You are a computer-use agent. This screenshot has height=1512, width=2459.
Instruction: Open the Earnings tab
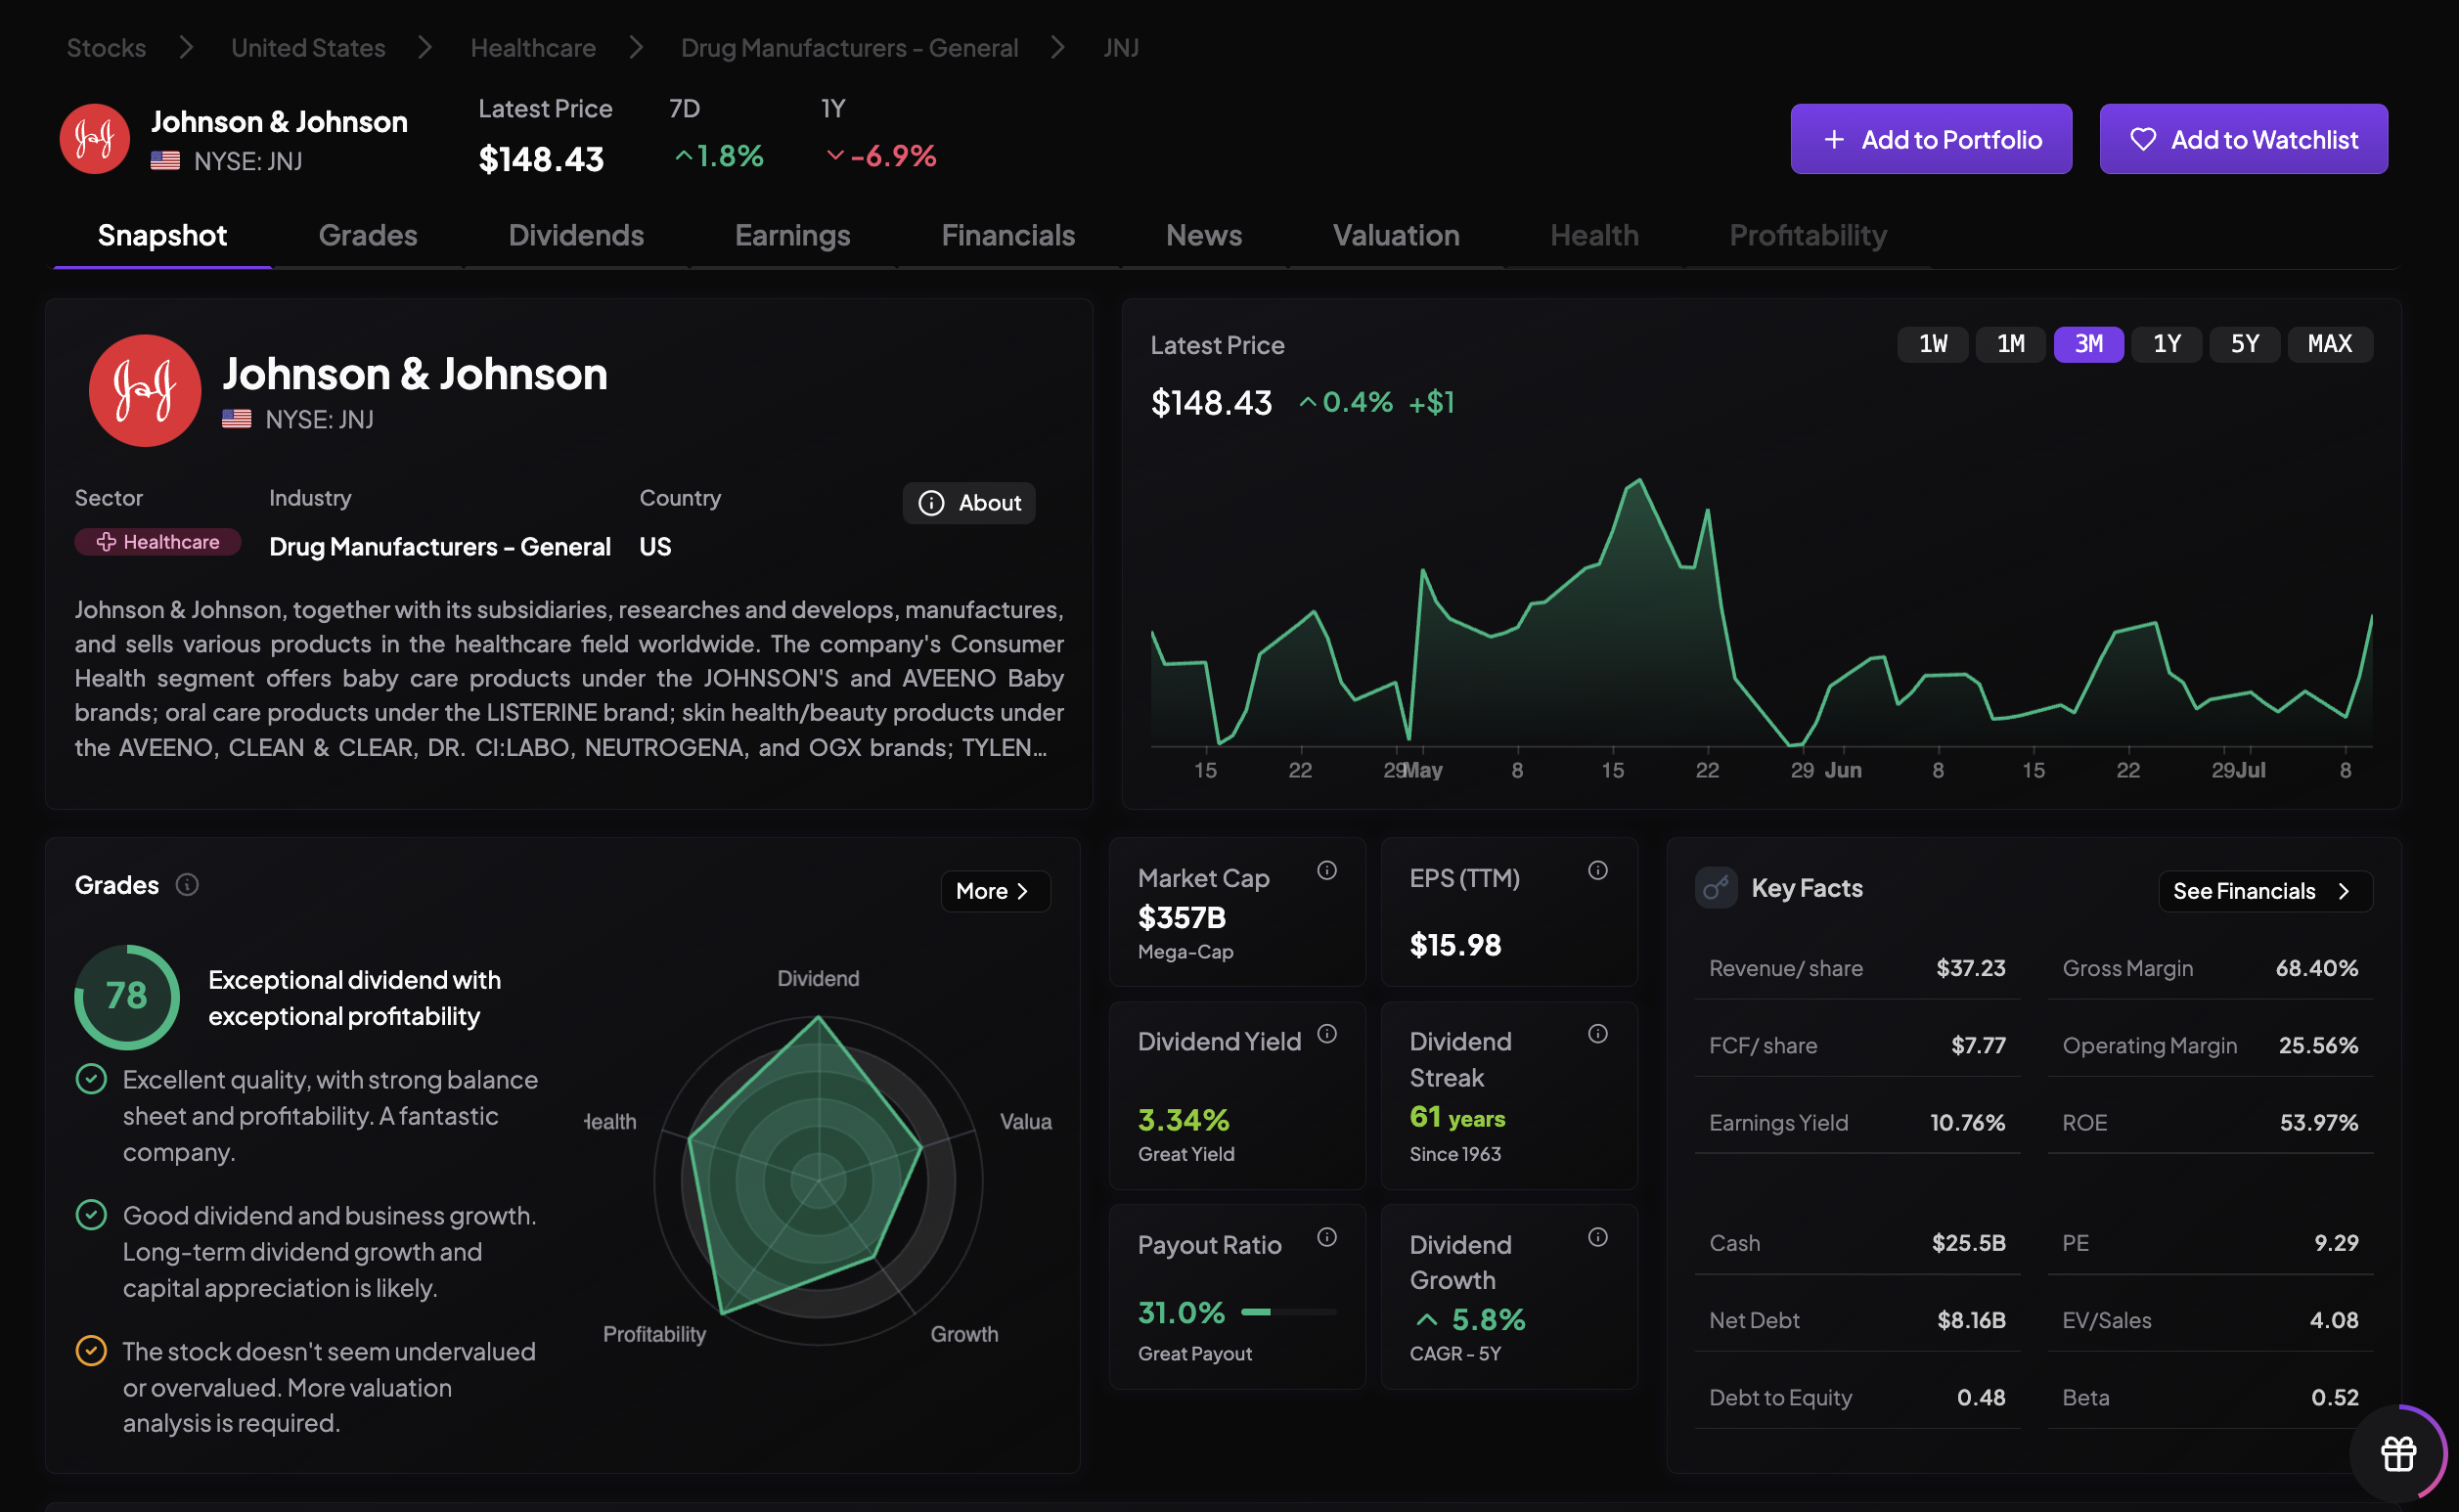pyautogui.click(x=793, y=236)
